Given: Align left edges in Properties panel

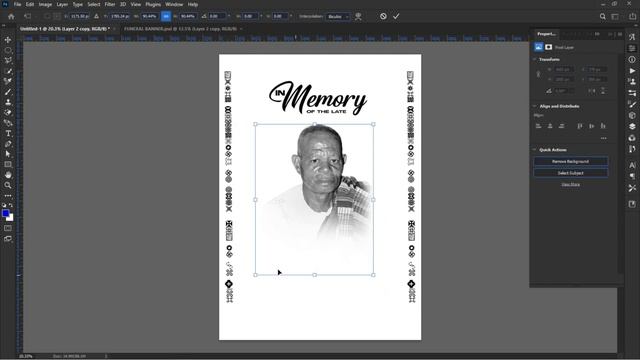Looking at the screenshot, I should click(538, 126).
